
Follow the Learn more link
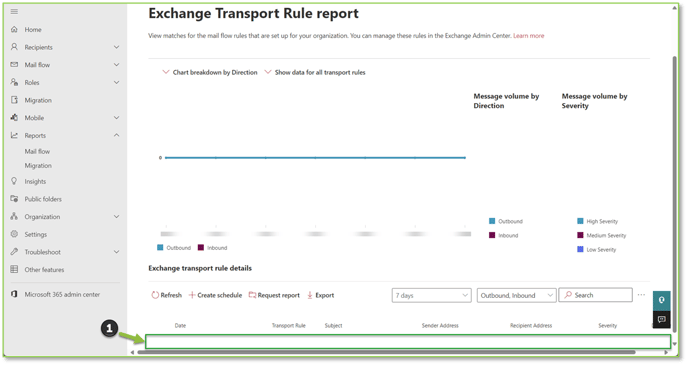tap(528, 36)
